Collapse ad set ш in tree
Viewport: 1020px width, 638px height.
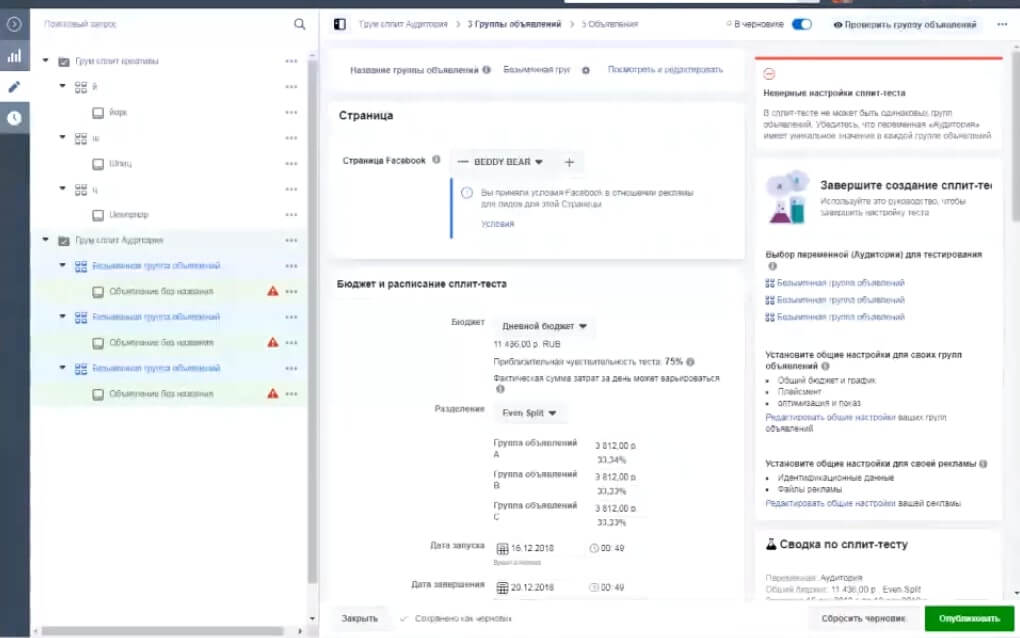coord(62,137)
